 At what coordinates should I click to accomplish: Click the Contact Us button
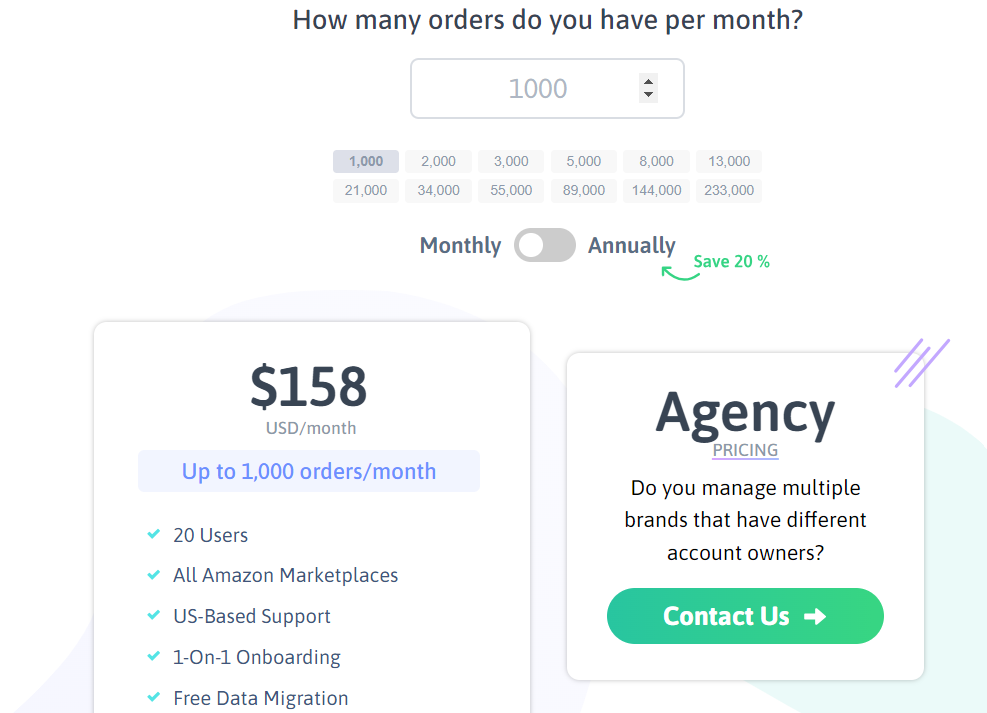pos(745,616)
